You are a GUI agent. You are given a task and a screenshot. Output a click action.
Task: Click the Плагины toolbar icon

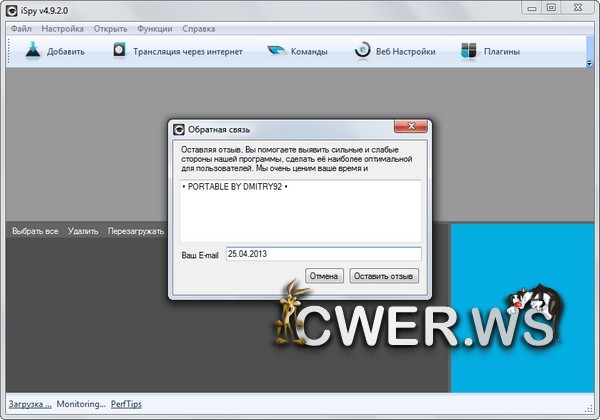pos(469,50)
